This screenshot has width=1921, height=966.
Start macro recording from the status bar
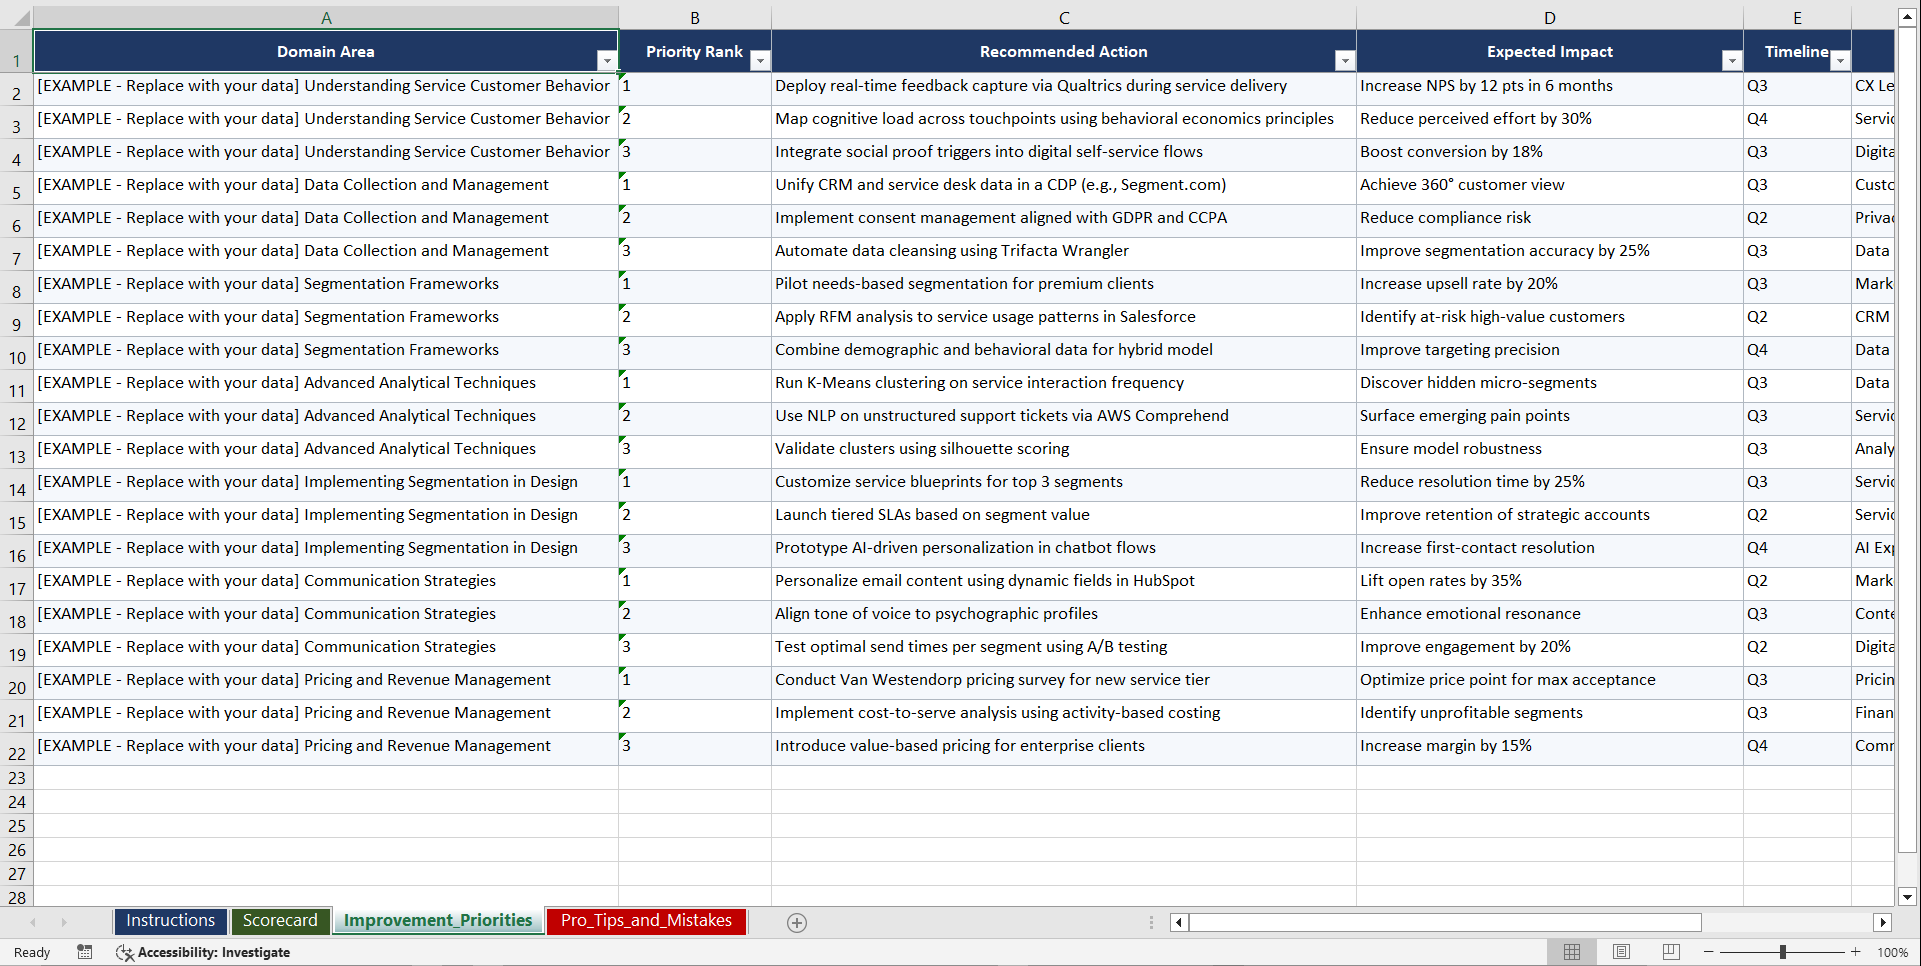coord(85,952)
